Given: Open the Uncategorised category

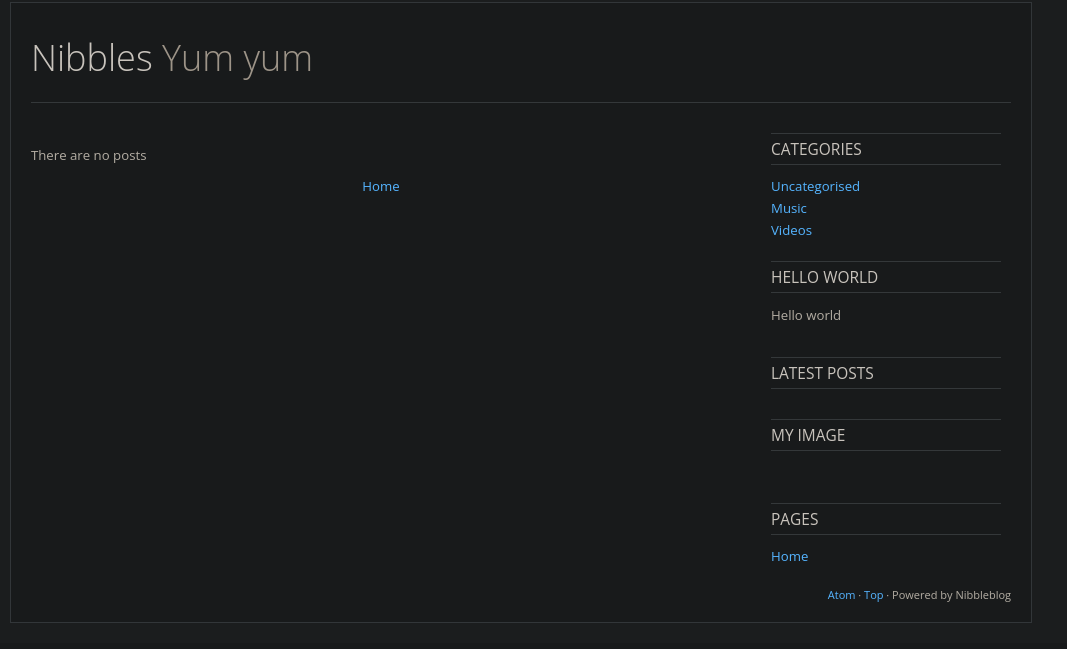Looking at the screenshot, I should click(815, 186).
